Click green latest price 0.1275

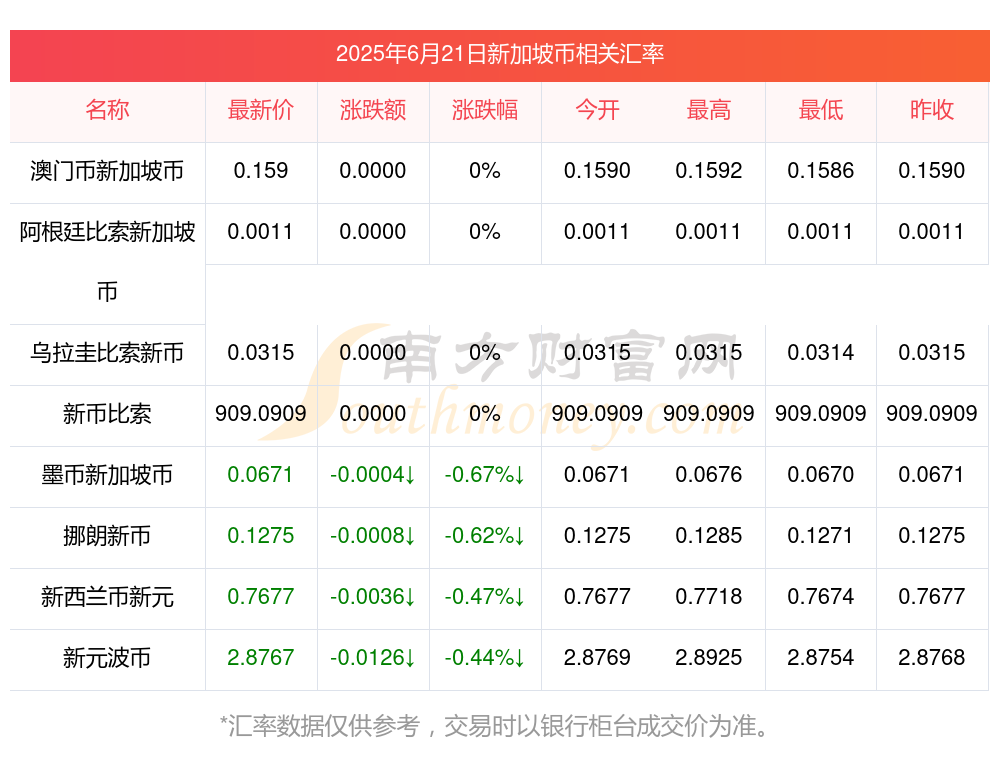click(261, 535)
